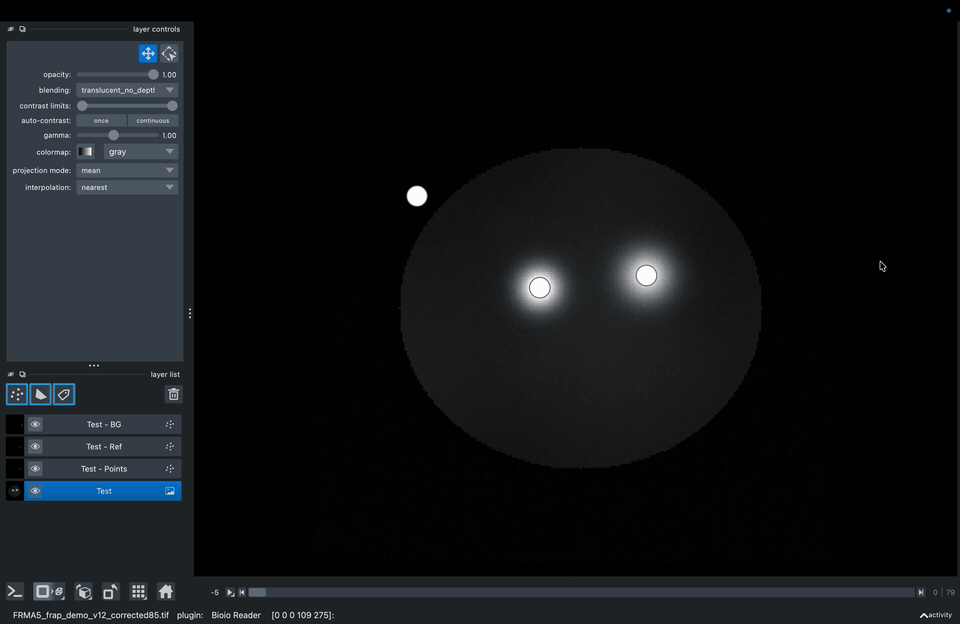Reset view with home icon
The width and height of the screenshot is (960, 624).
[x=166, y=592]
